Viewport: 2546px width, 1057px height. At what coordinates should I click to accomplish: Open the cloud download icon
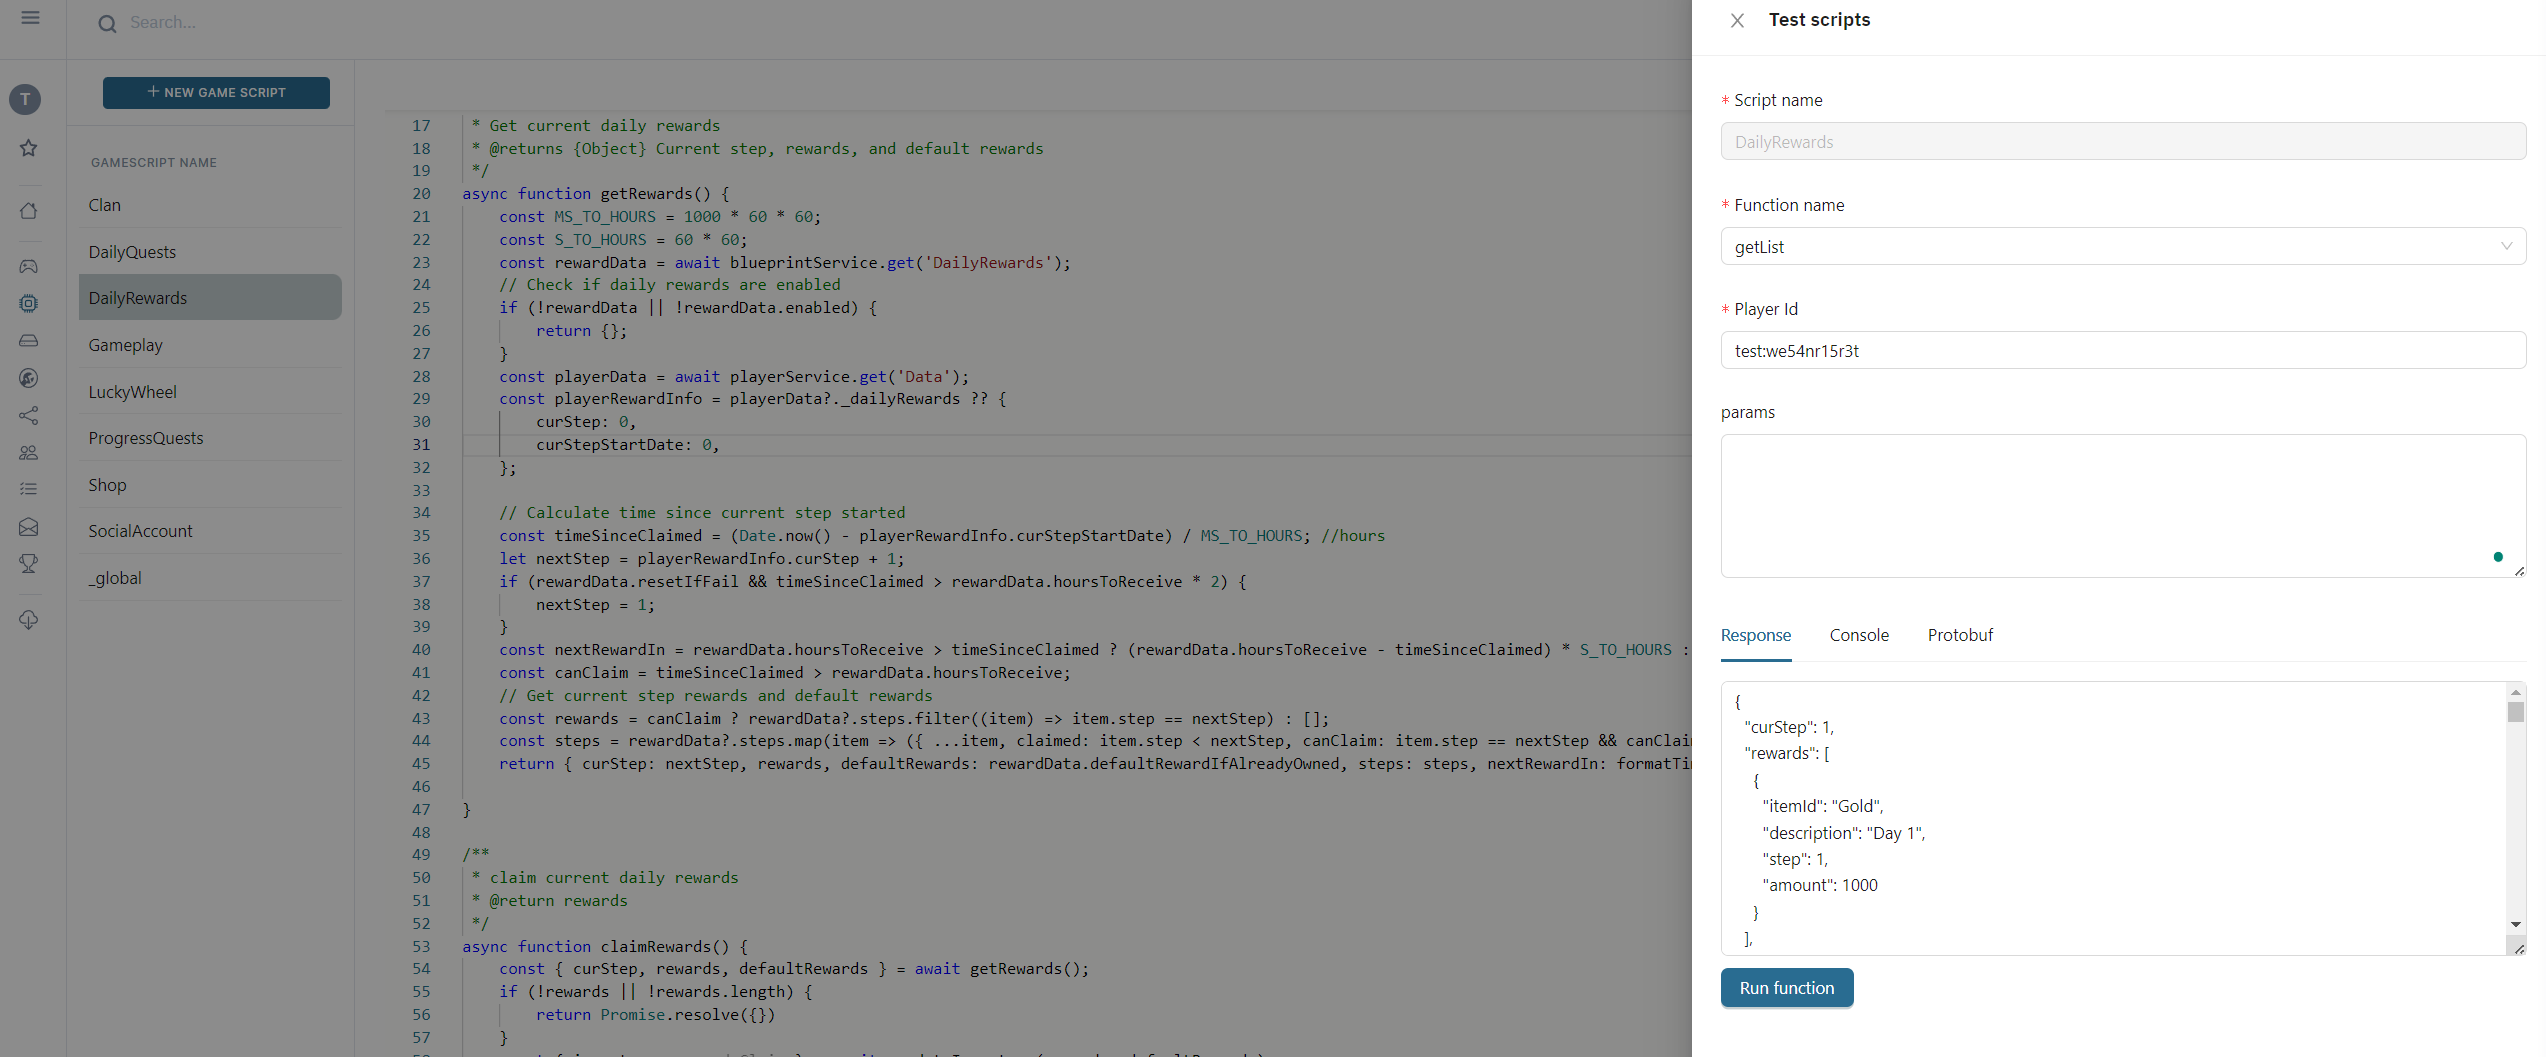[29, 620]
